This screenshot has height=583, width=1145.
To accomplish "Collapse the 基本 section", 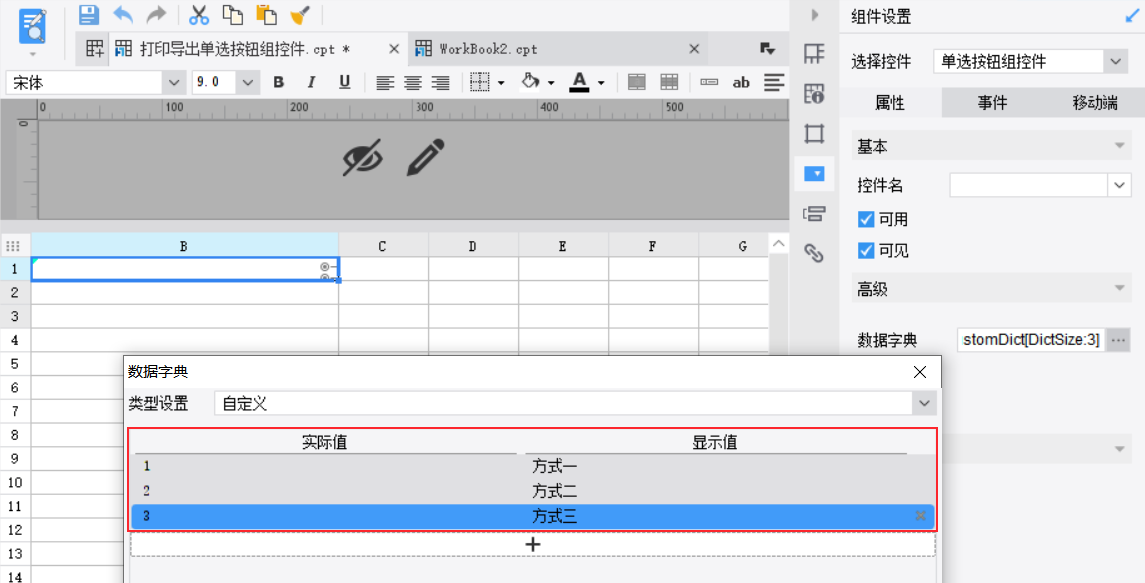I will 1119,146.
